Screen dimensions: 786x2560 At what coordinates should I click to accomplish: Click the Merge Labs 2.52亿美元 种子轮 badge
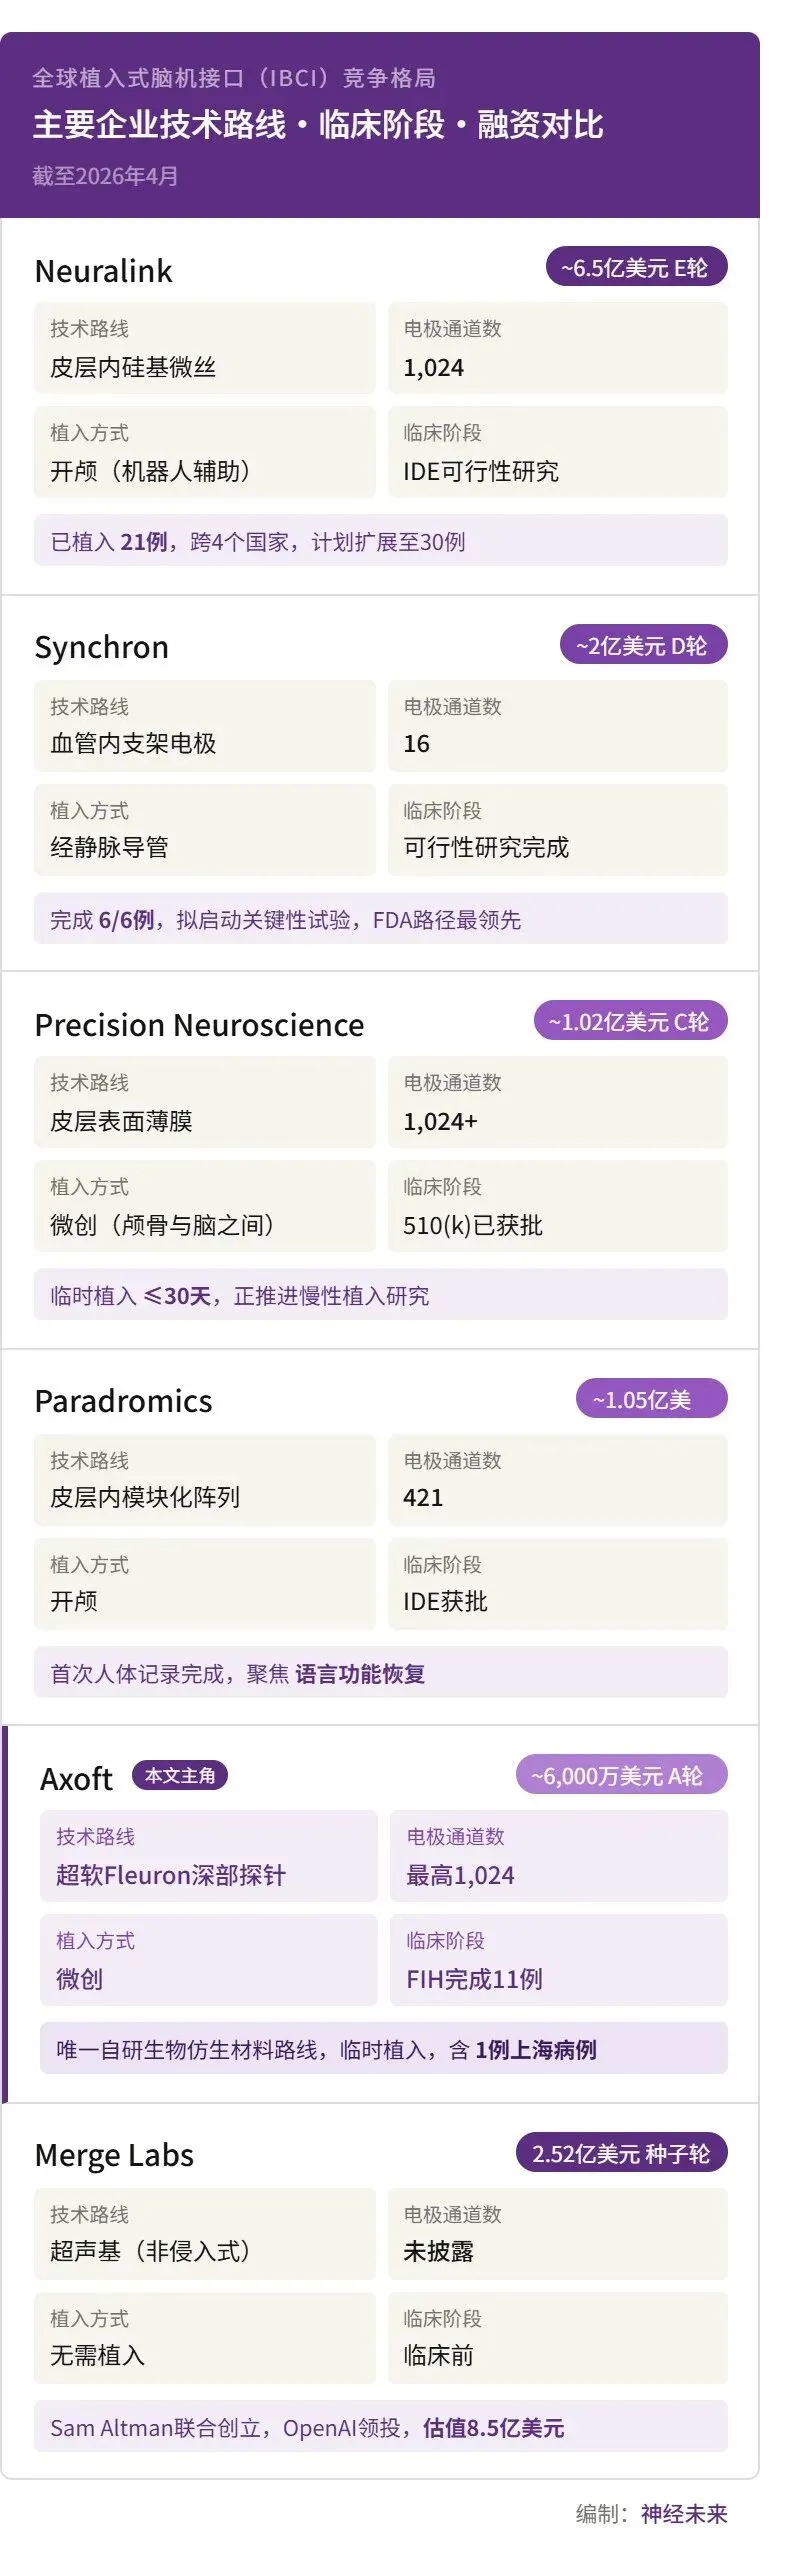[621, 2154]
